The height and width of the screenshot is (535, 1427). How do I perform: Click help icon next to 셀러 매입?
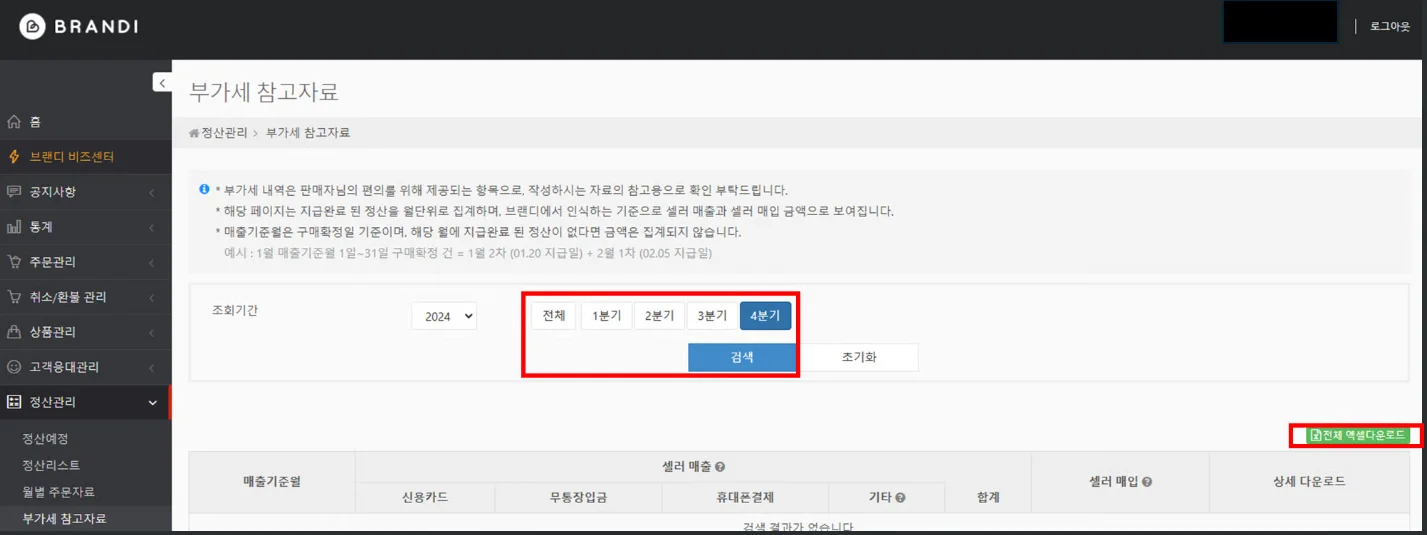point(1147,482)
